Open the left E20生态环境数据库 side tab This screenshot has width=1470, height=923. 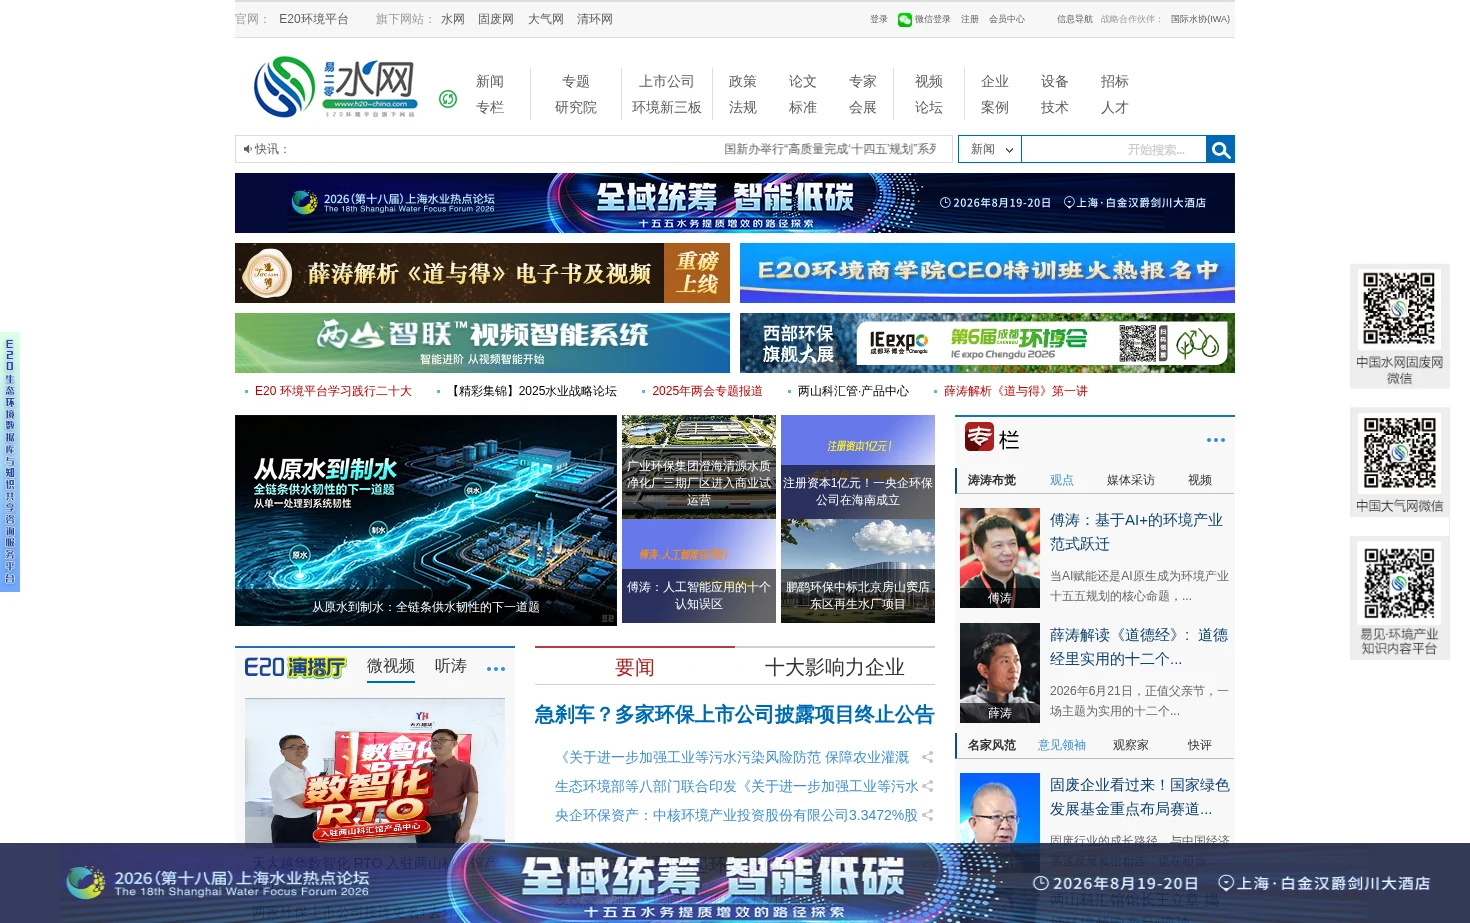[x=10, y=462]
